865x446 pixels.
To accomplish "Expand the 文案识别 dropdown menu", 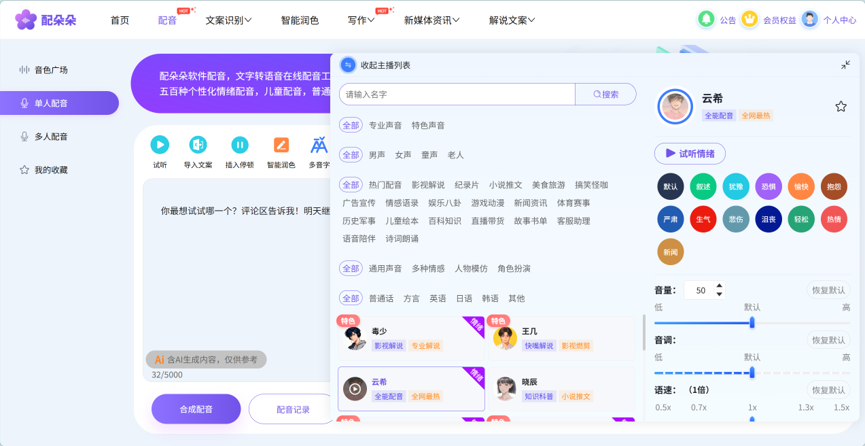I will pos(228,20).
